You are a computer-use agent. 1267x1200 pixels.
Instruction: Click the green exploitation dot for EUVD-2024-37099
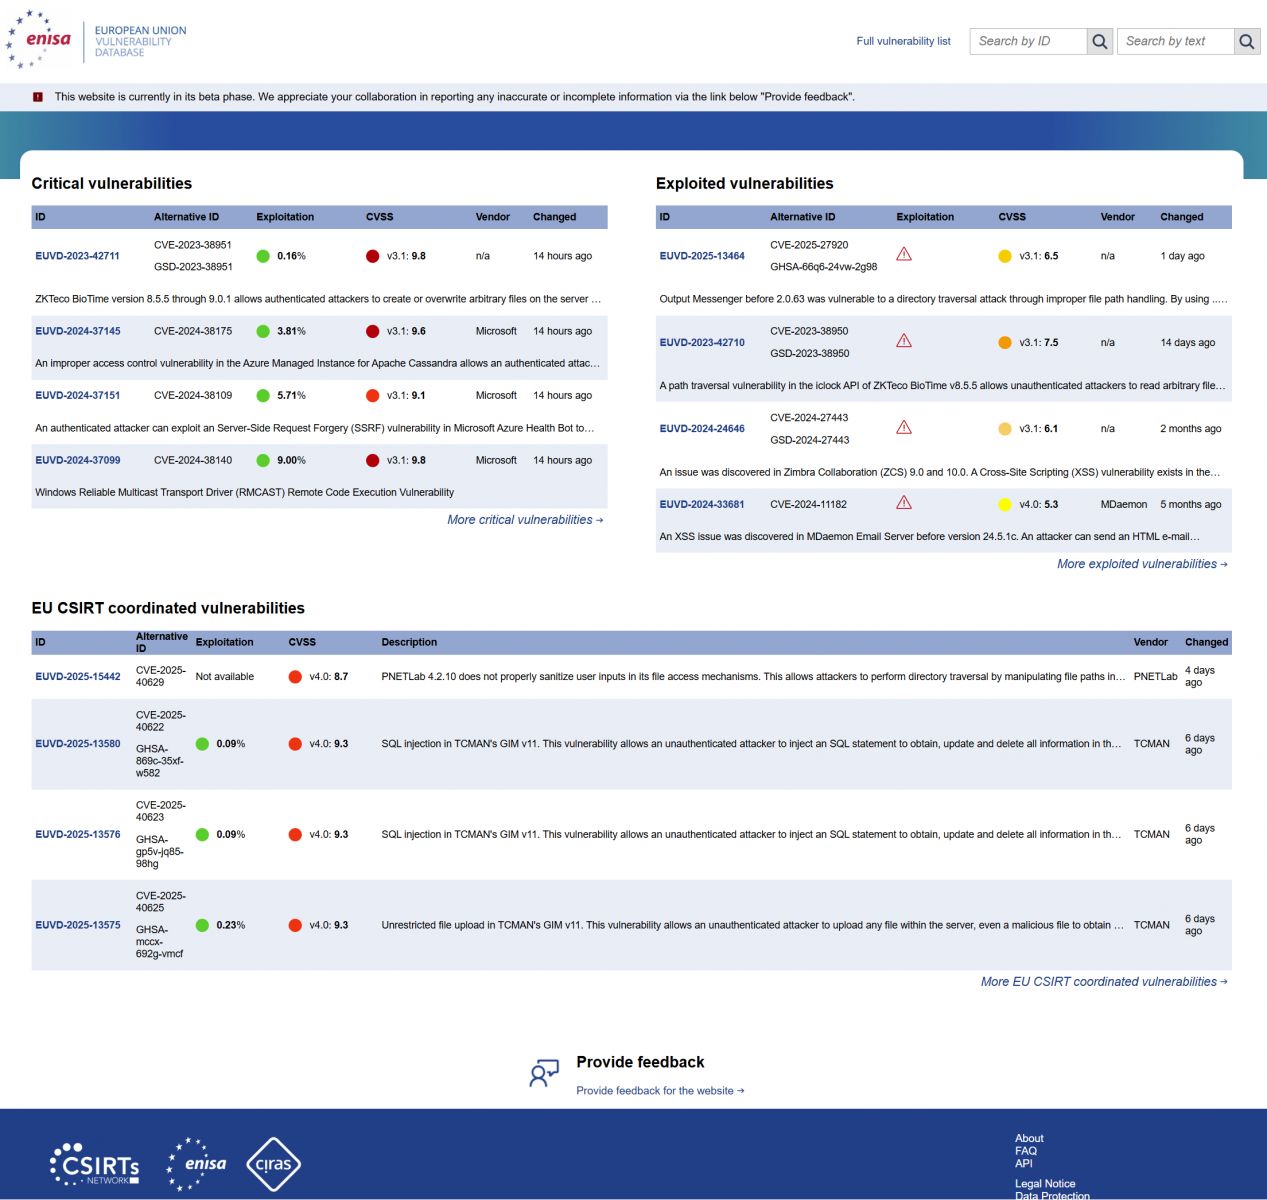263,461
